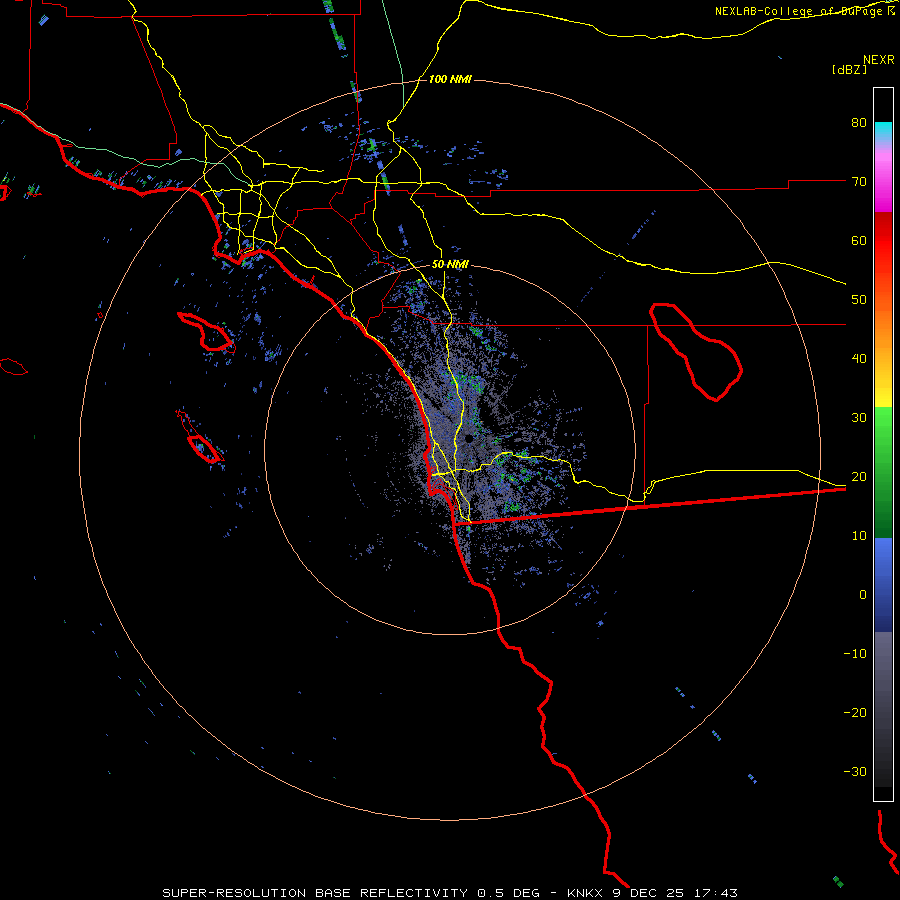The width and height of the screenshot is (900, 900).
Task: Click the "SUPER-RESOLUTION BASE REFLECTIVITY 0.5 DEG" caption
Action: coord(351,893)
